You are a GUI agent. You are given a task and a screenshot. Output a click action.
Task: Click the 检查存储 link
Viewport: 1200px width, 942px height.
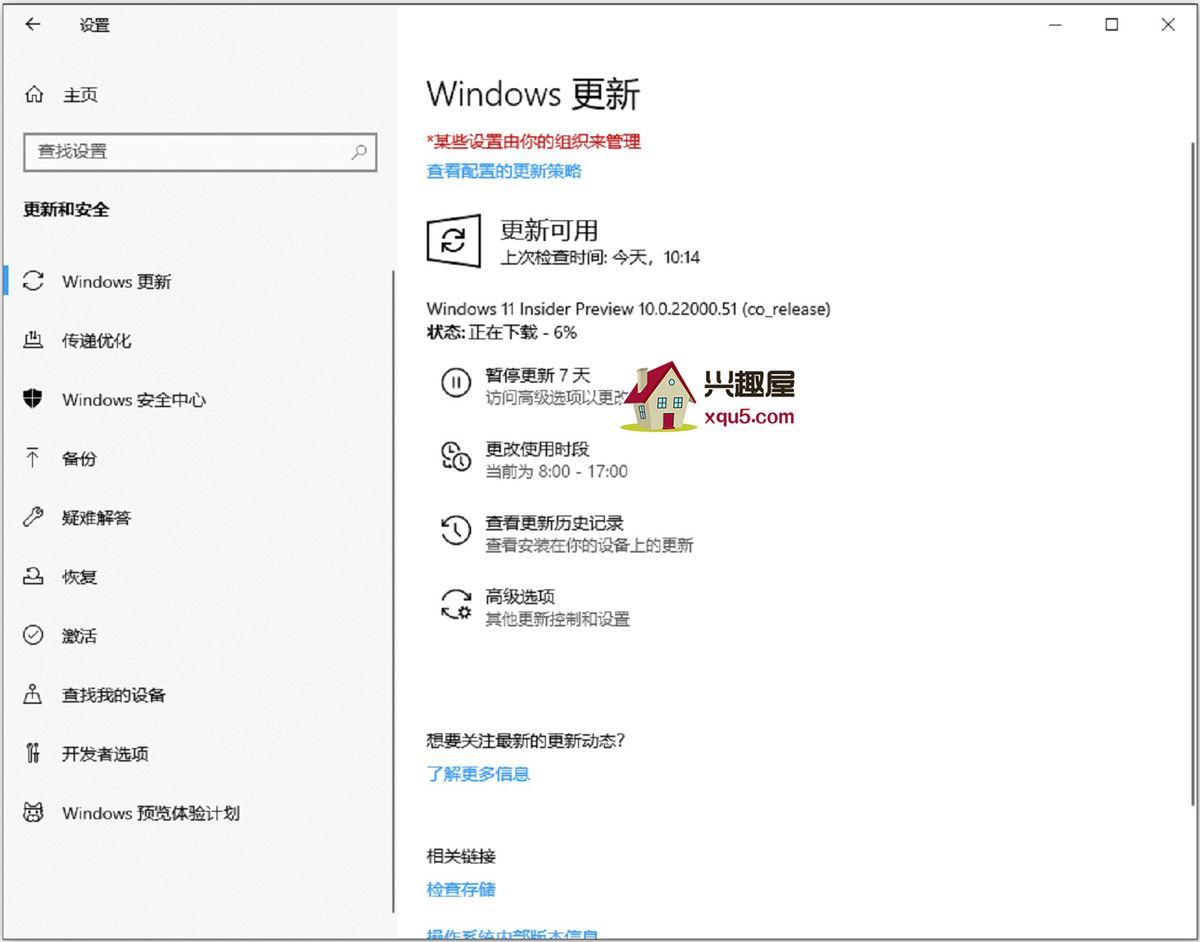coord(461,889)
